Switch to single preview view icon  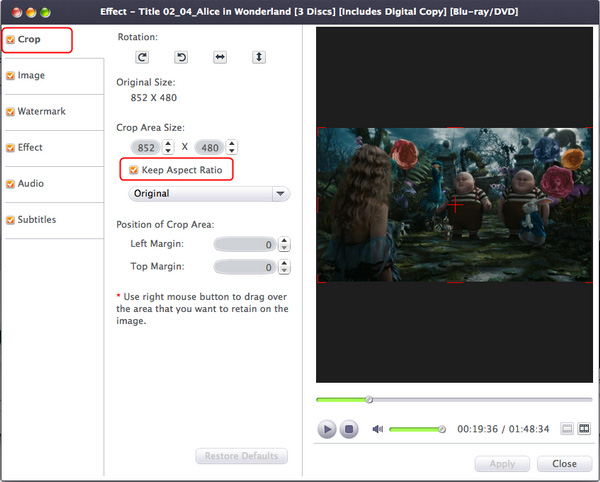tap(567, 429)
